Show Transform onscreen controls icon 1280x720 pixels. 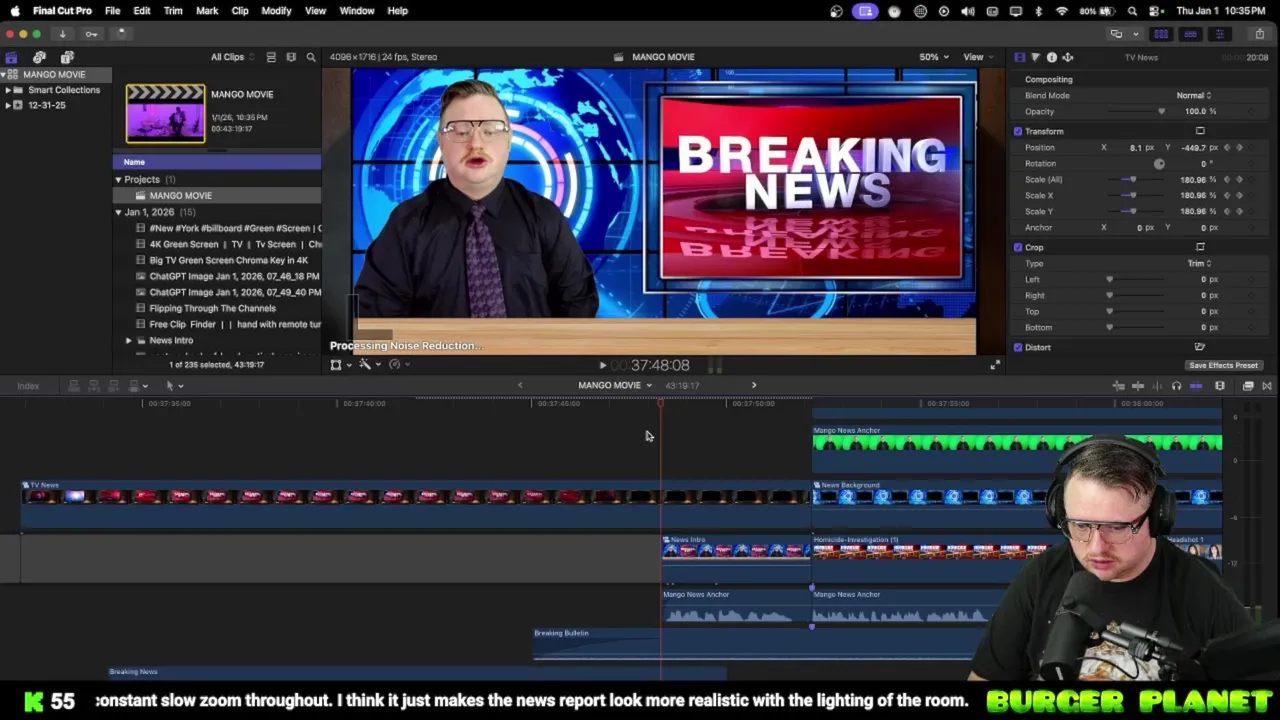point(1200,131)
